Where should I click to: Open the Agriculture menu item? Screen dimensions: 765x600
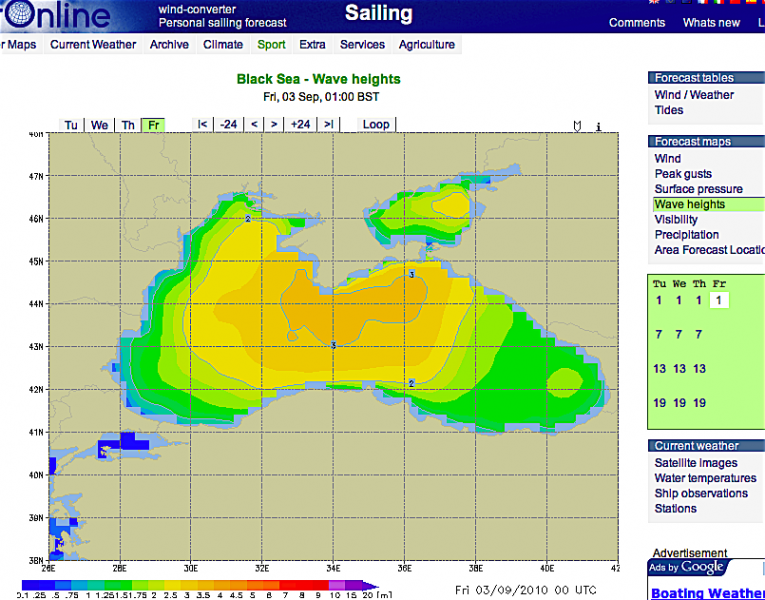click(426, 45)
